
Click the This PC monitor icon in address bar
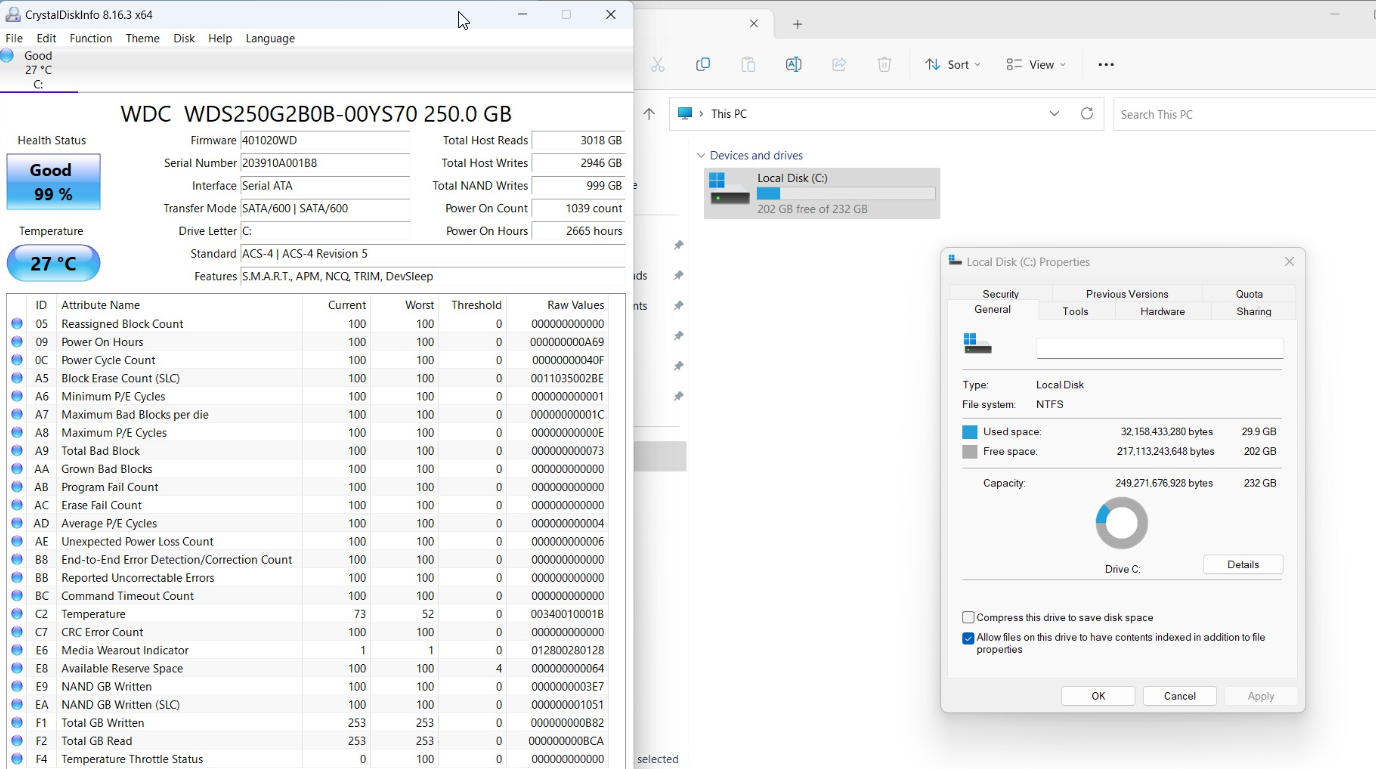click(x=685, y=114)
